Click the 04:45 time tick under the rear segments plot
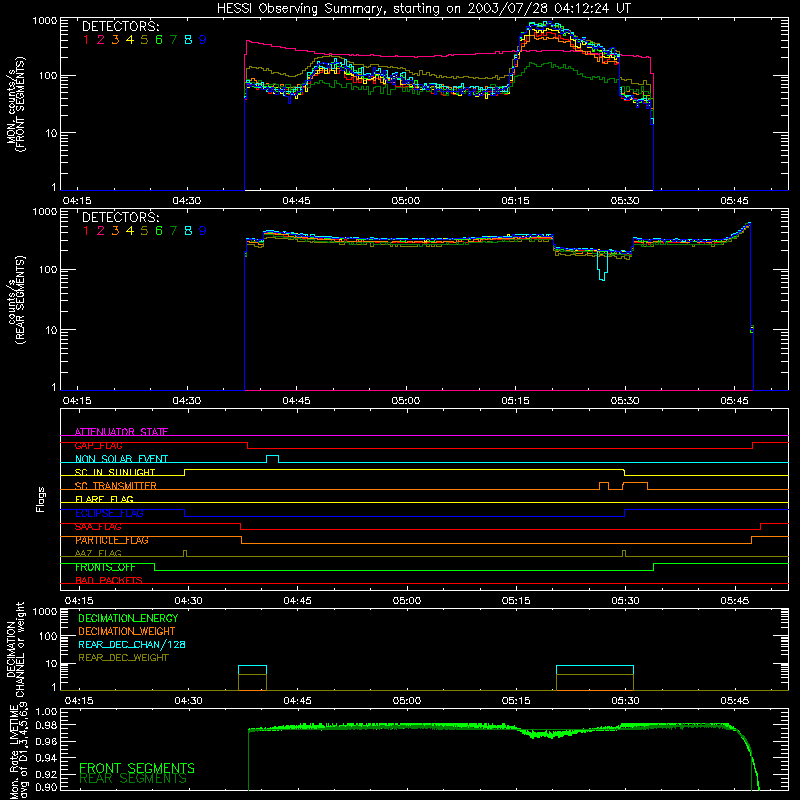This screenshot has width=800, height=800. coord(296,401)
